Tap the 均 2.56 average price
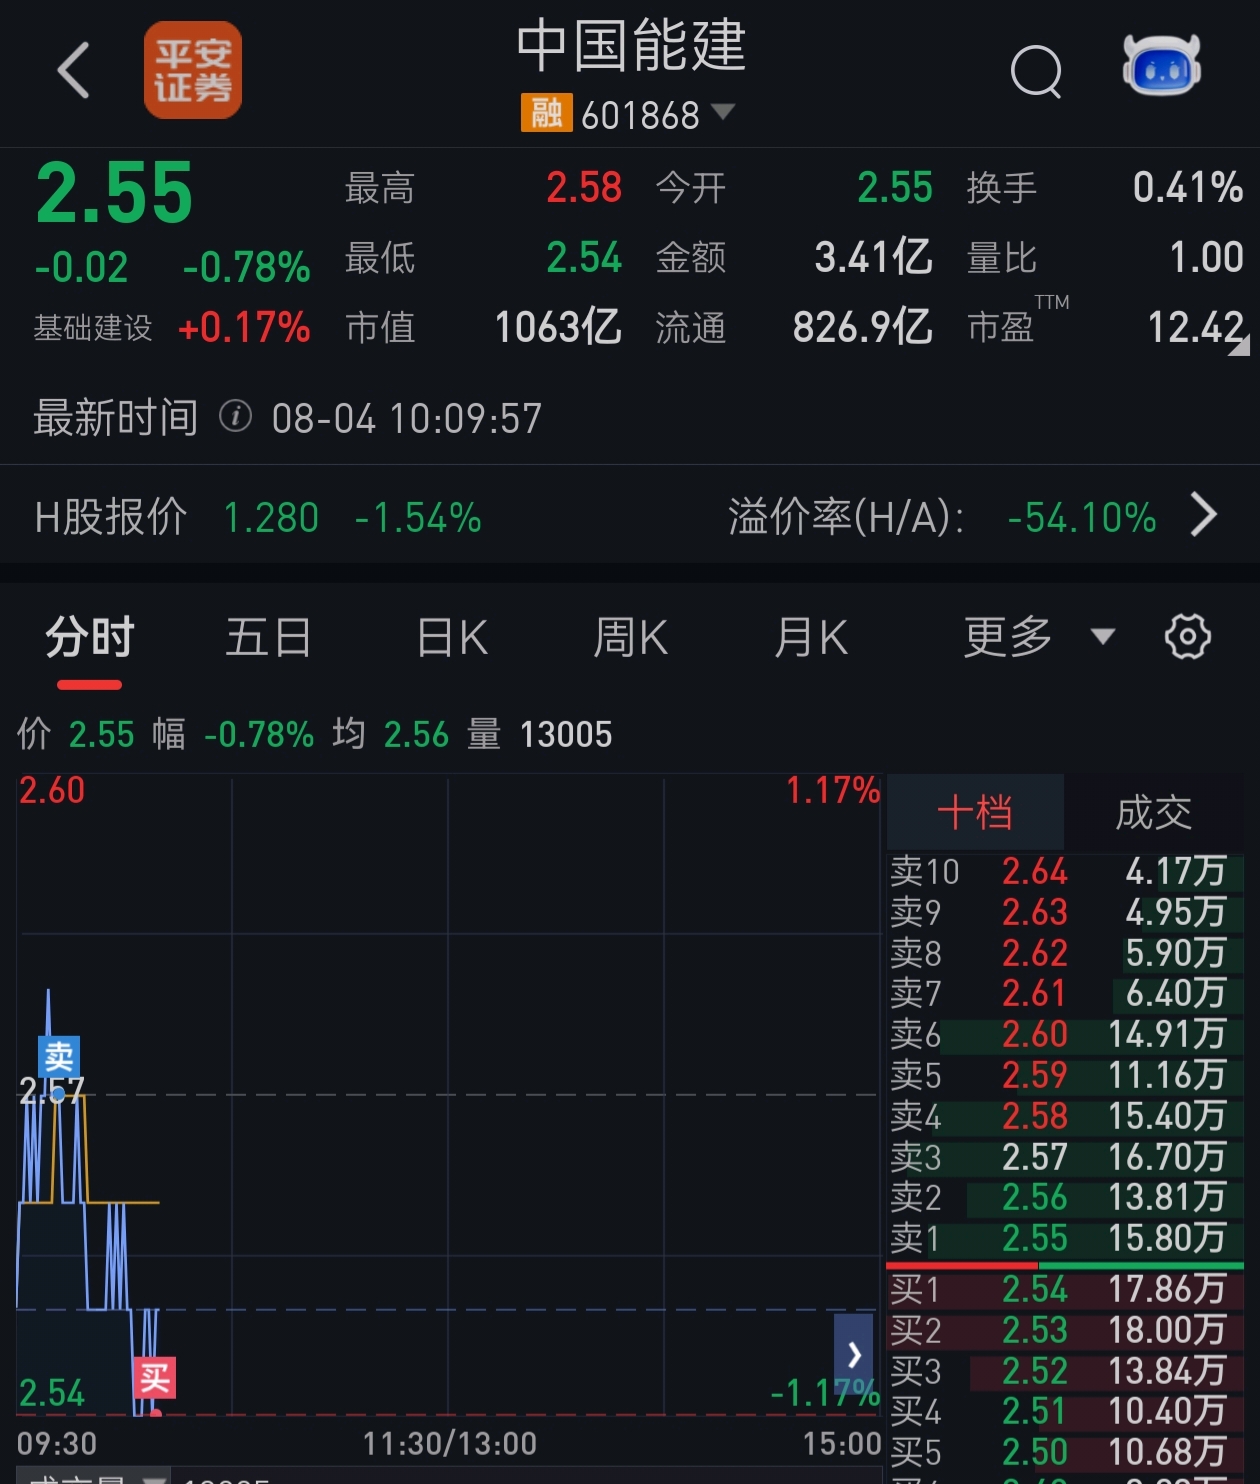Image resolution: width=1260 pixels, height=1484 pixels. coord(417,735)
